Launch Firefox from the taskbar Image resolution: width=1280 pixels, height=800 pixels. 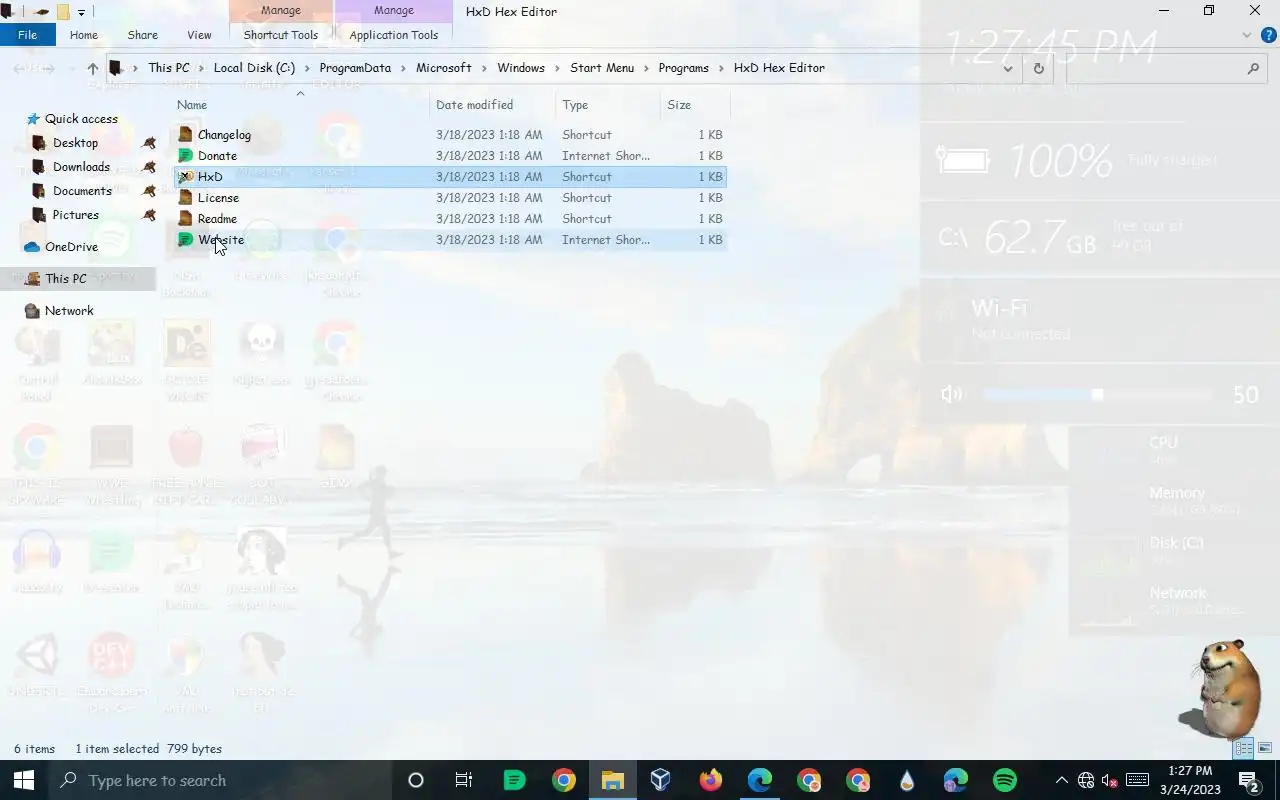point(711,781)
